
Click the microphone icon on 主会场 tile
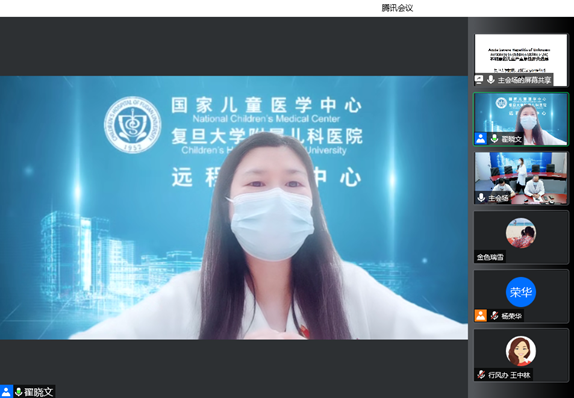[x=481, y=198]
